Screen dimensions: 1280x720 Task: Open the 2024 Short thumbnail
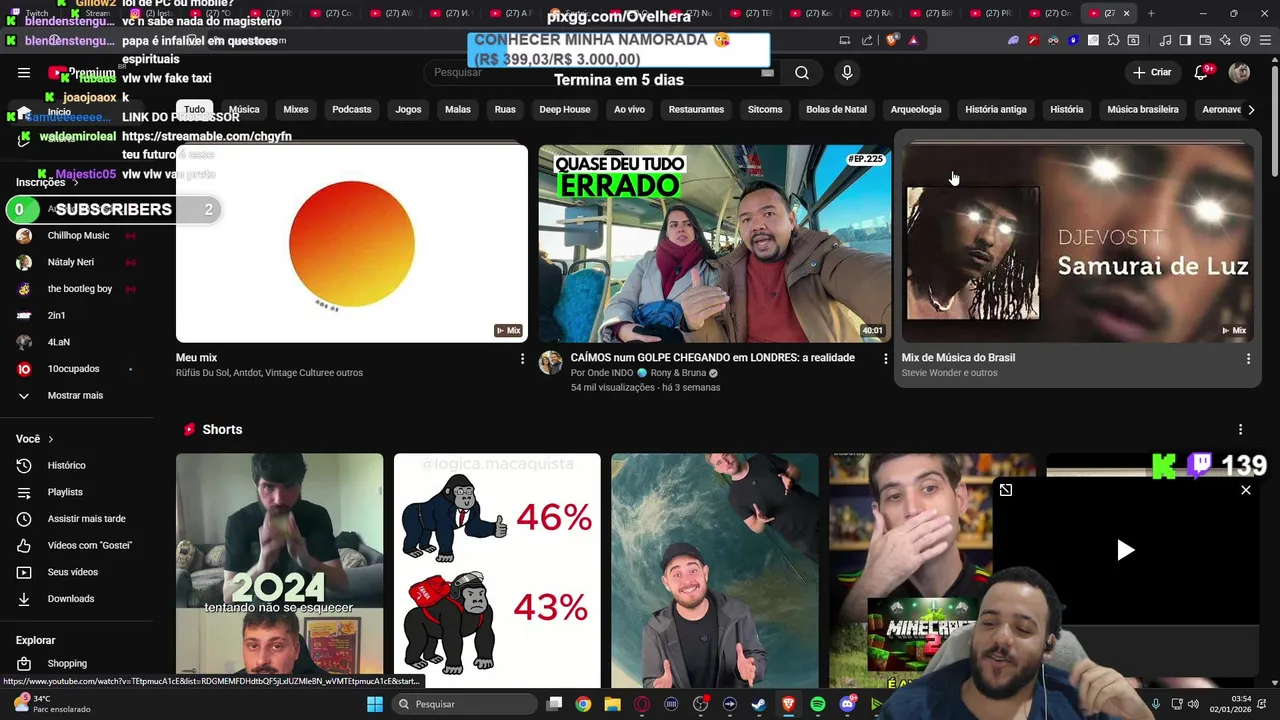click(x=279, y=570)
